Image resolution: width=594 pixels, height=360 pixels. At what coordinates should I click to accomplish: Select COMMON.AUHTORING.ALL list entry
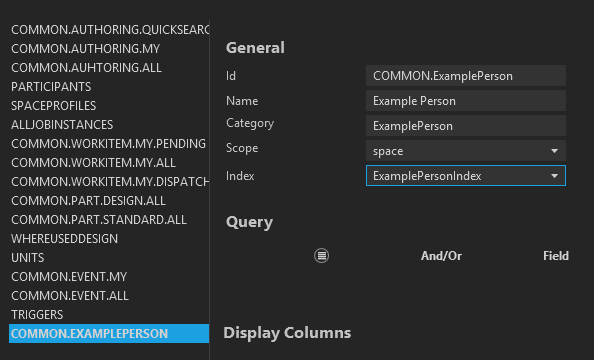click(x=109, y=67)
